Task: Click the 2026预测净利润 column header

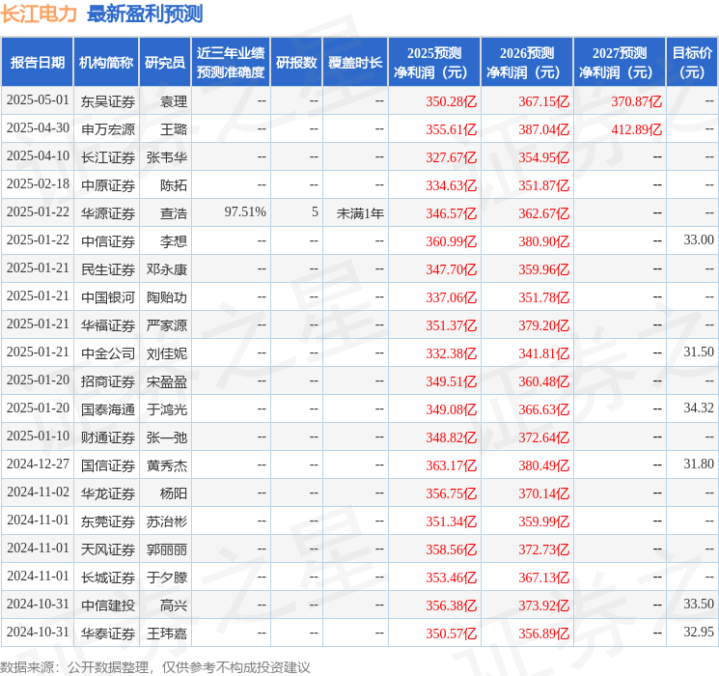Action: [527, 62]
